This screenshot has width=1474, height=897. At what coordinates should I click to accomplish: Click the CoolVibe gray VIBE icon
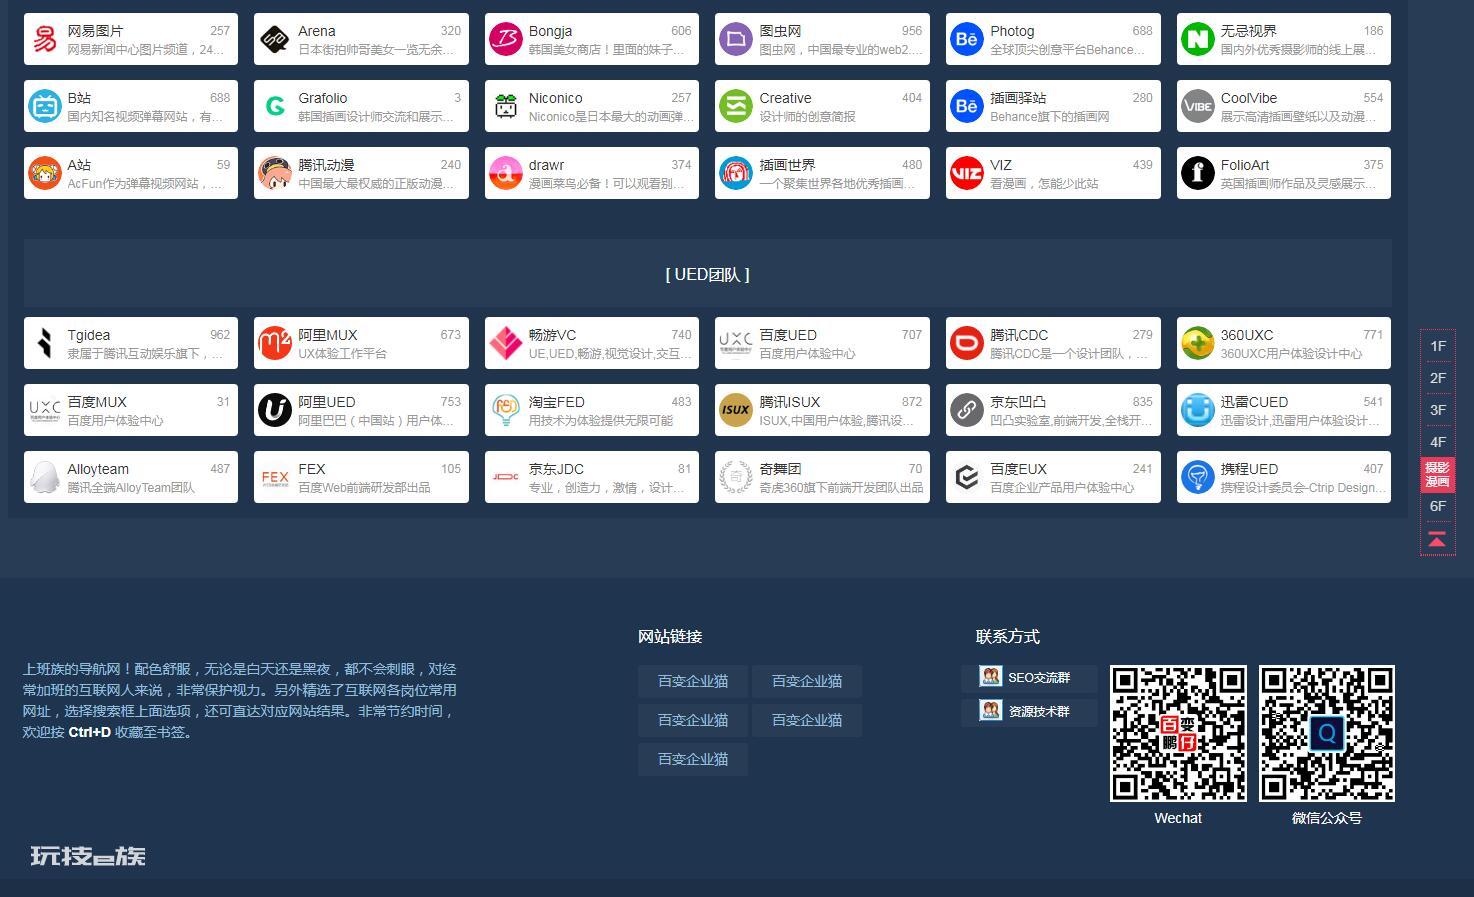click(1198, 106)
